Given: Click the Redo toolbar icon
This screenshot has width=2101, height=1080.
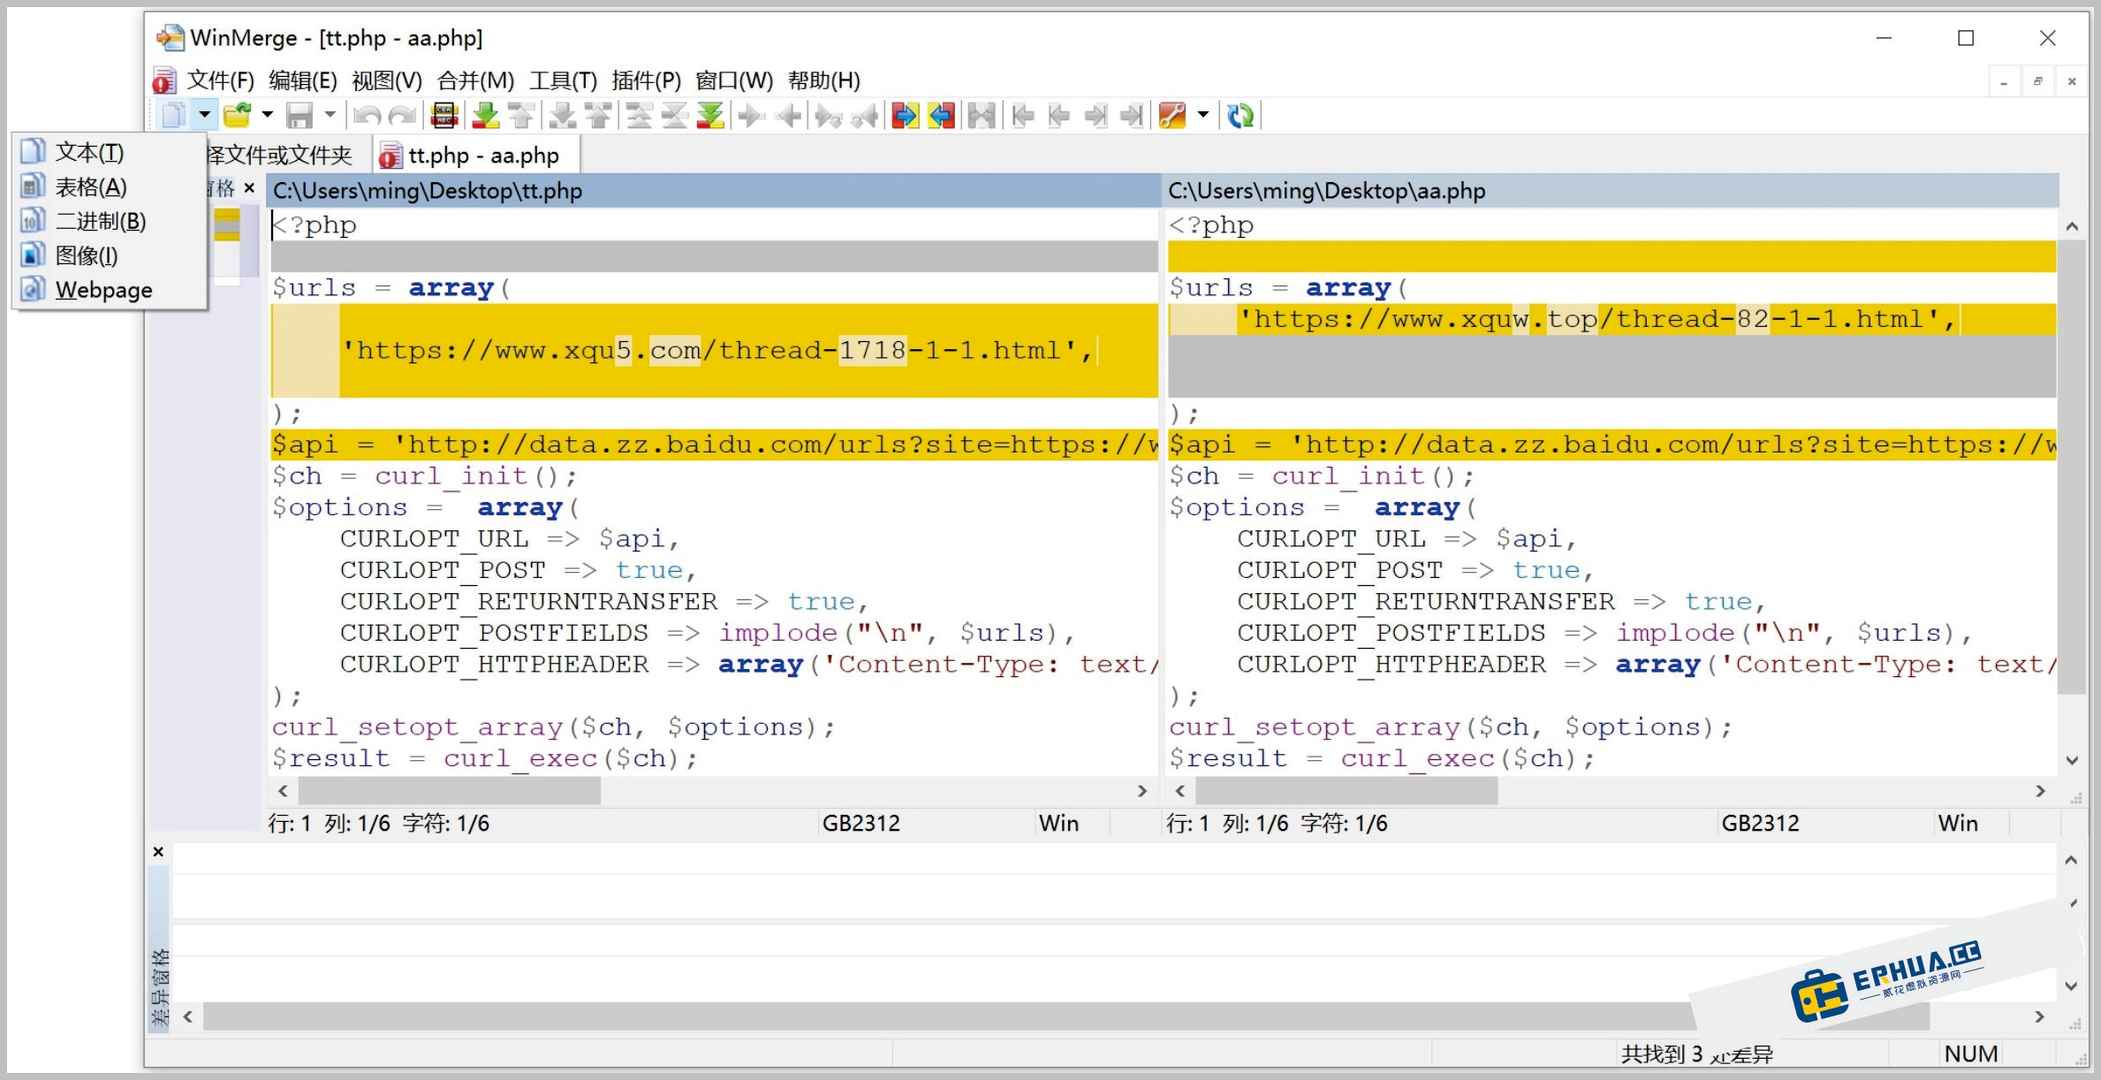Looking at the screenshot, I should point(402,116).
